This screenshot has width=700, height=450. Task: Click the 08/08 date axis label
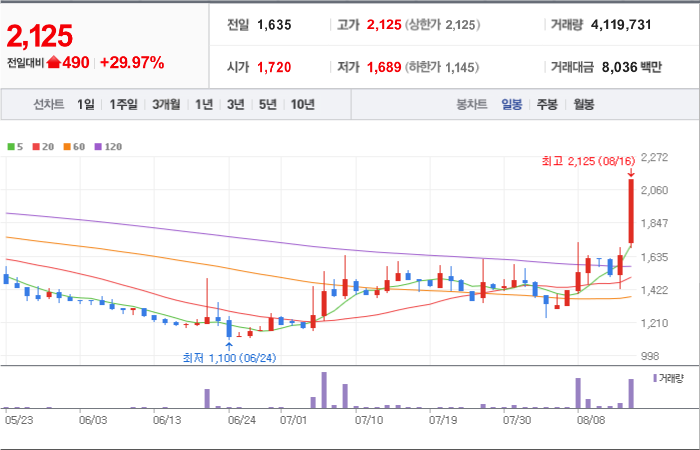(x=591, y=420)
